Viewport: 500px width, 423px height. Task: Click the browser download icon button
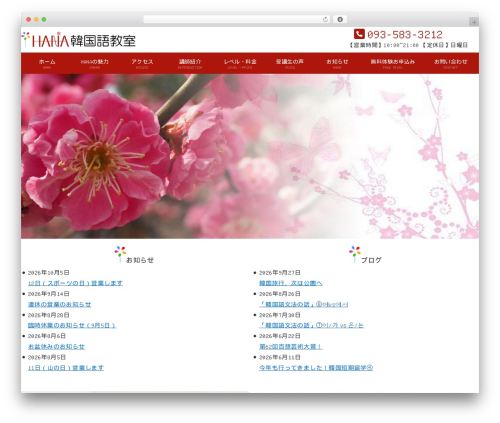(x=340, y=20)
